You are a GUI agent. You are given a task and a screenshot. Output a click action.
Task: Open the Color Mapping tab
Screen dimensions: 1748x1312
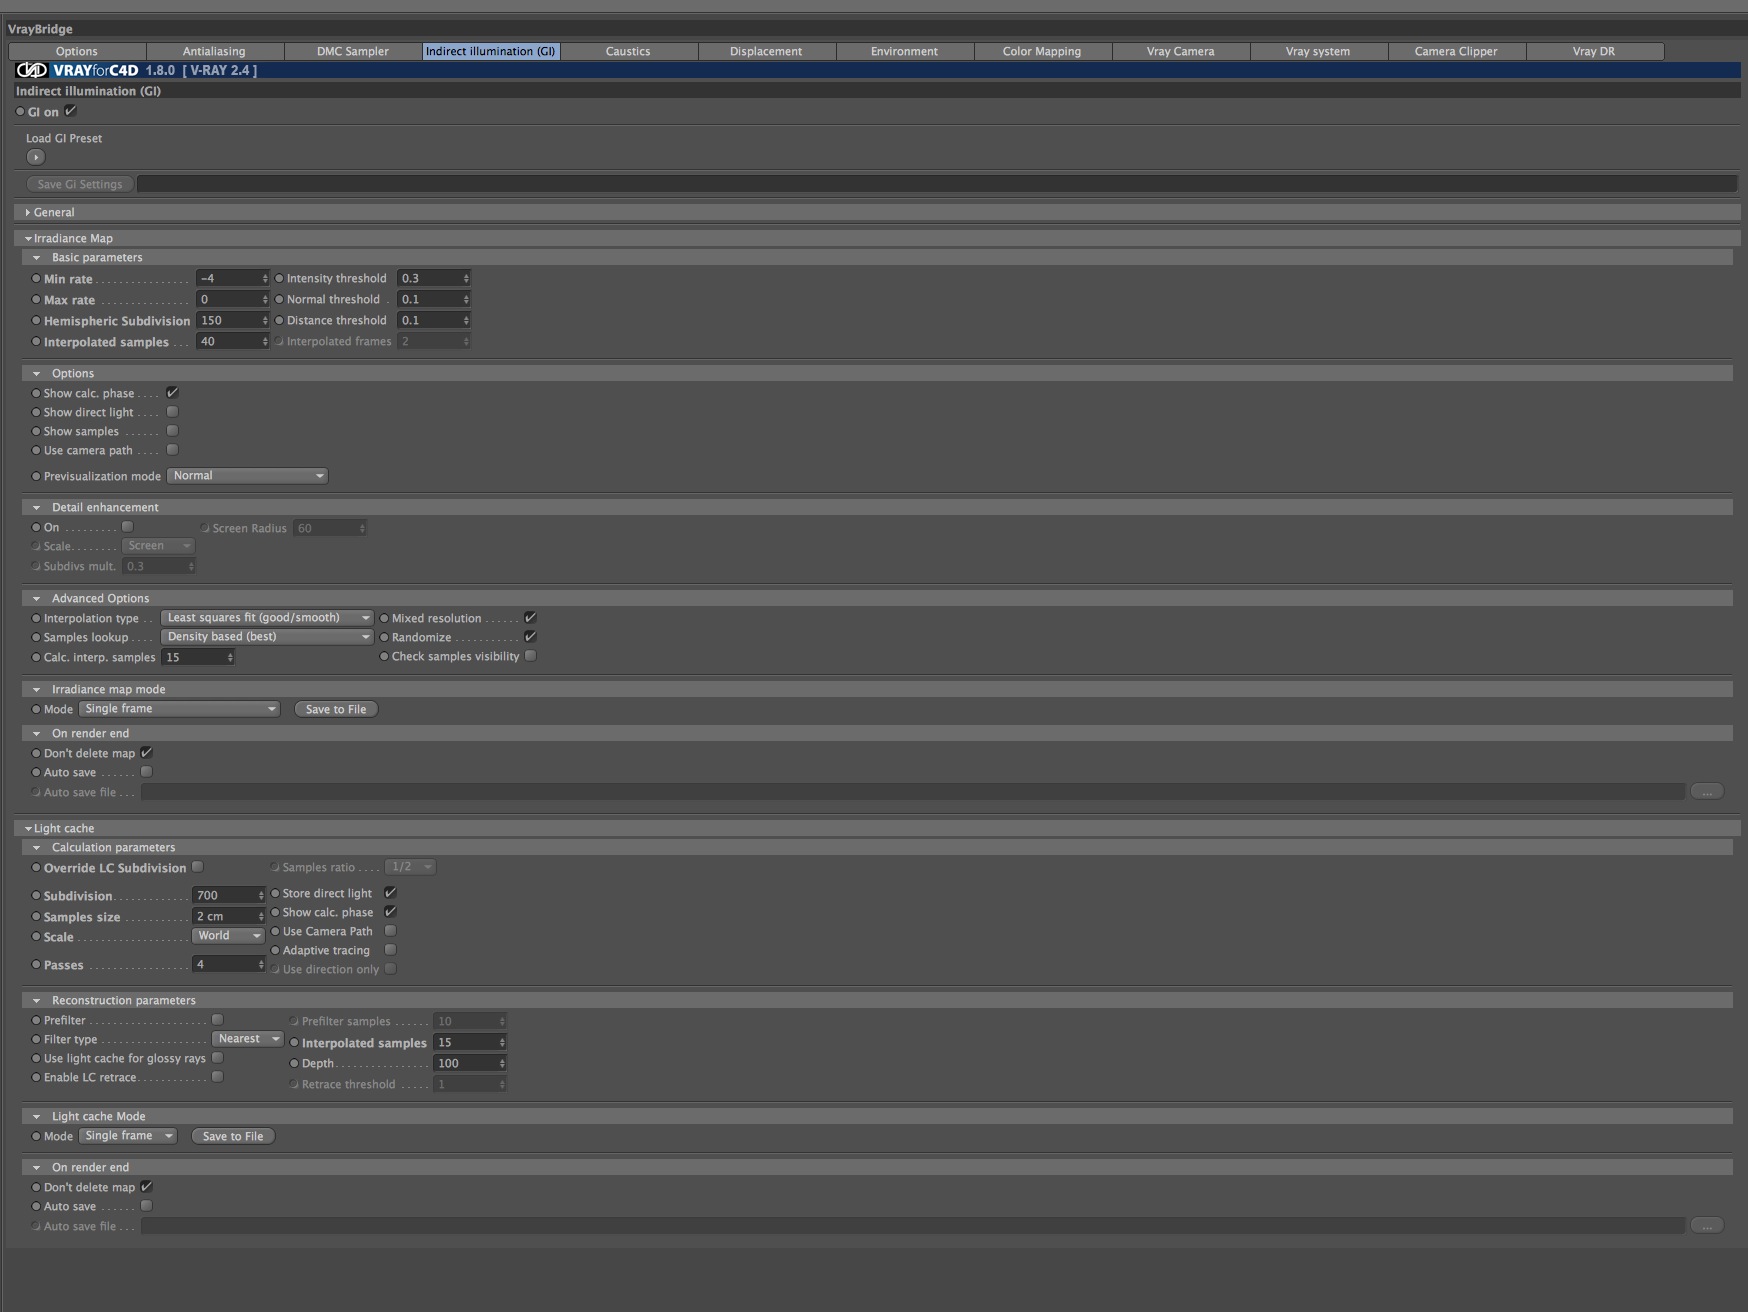pos(1042,51)
